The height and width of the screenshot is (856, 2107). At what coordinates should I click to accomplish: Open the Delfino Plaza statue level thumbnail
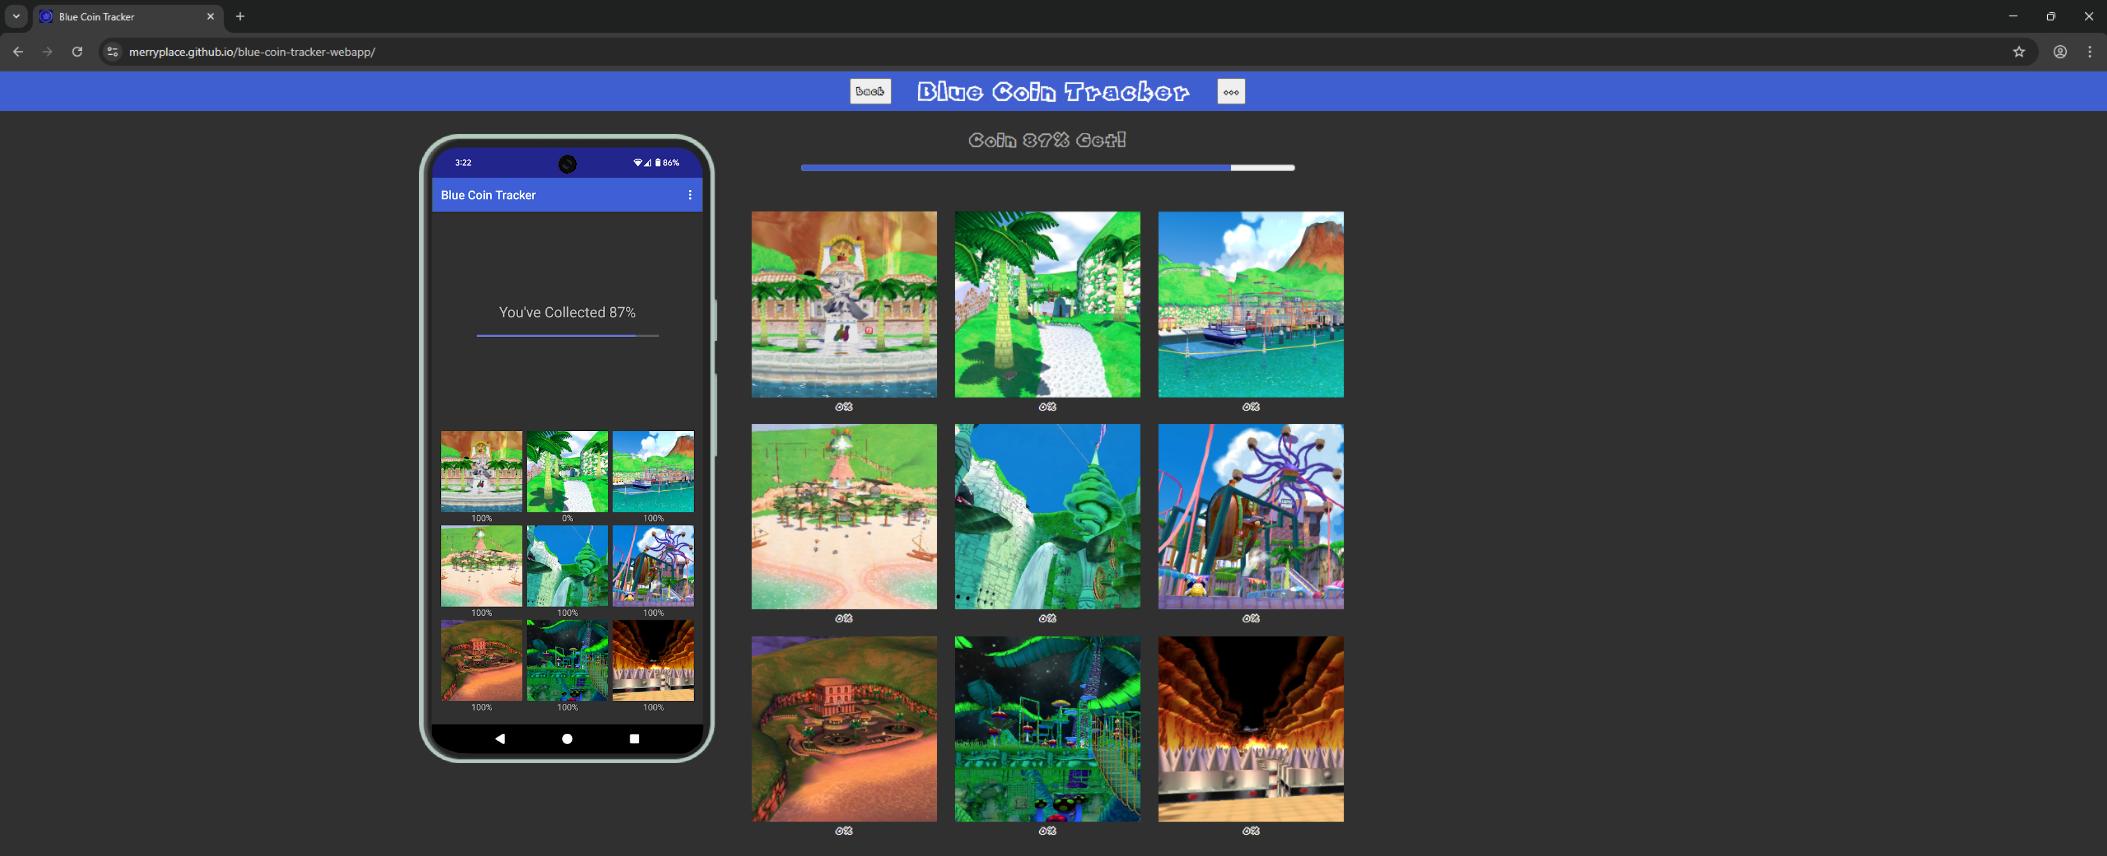(844, 304)
